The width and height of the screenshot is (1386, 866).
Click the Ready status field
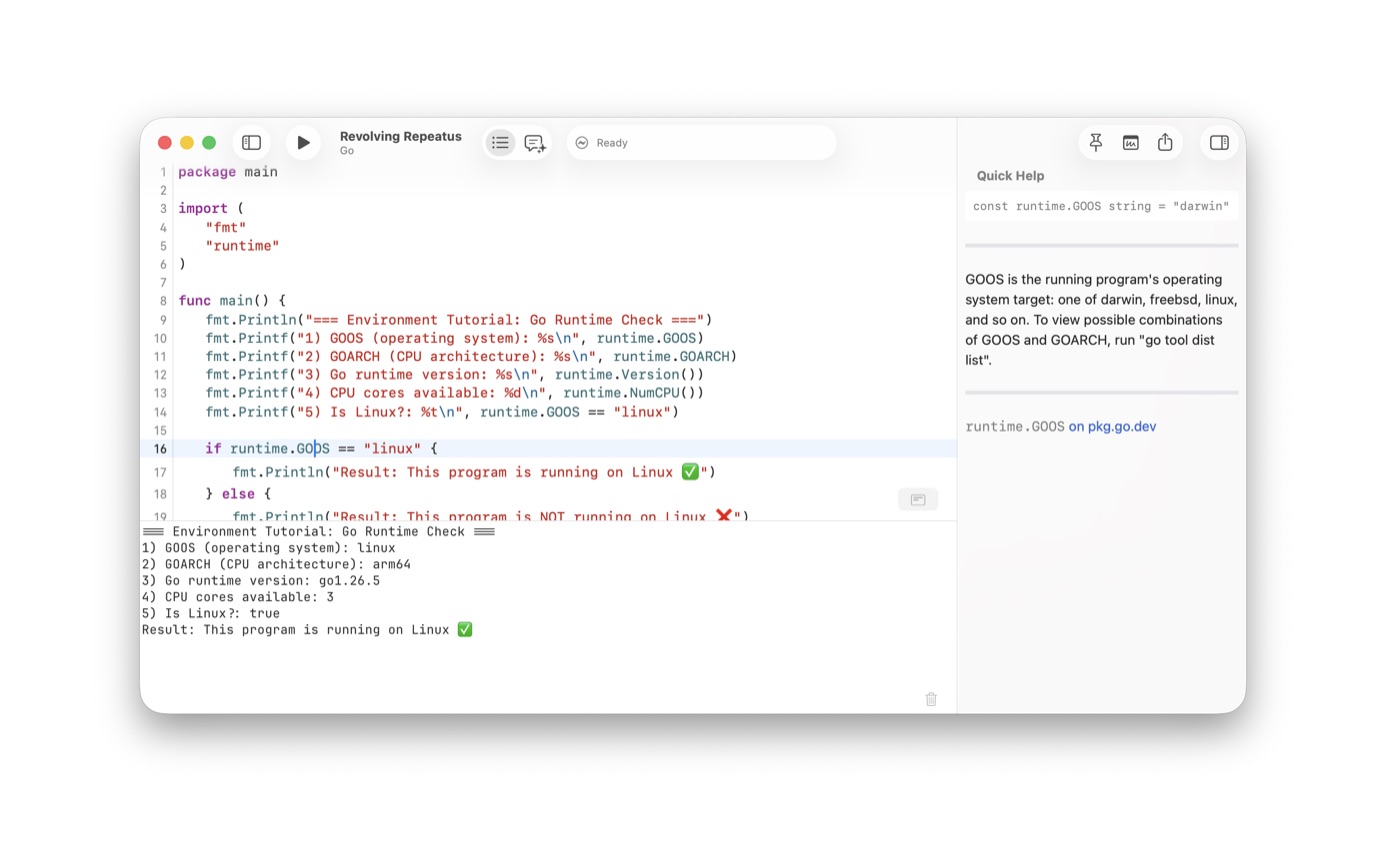701,143
